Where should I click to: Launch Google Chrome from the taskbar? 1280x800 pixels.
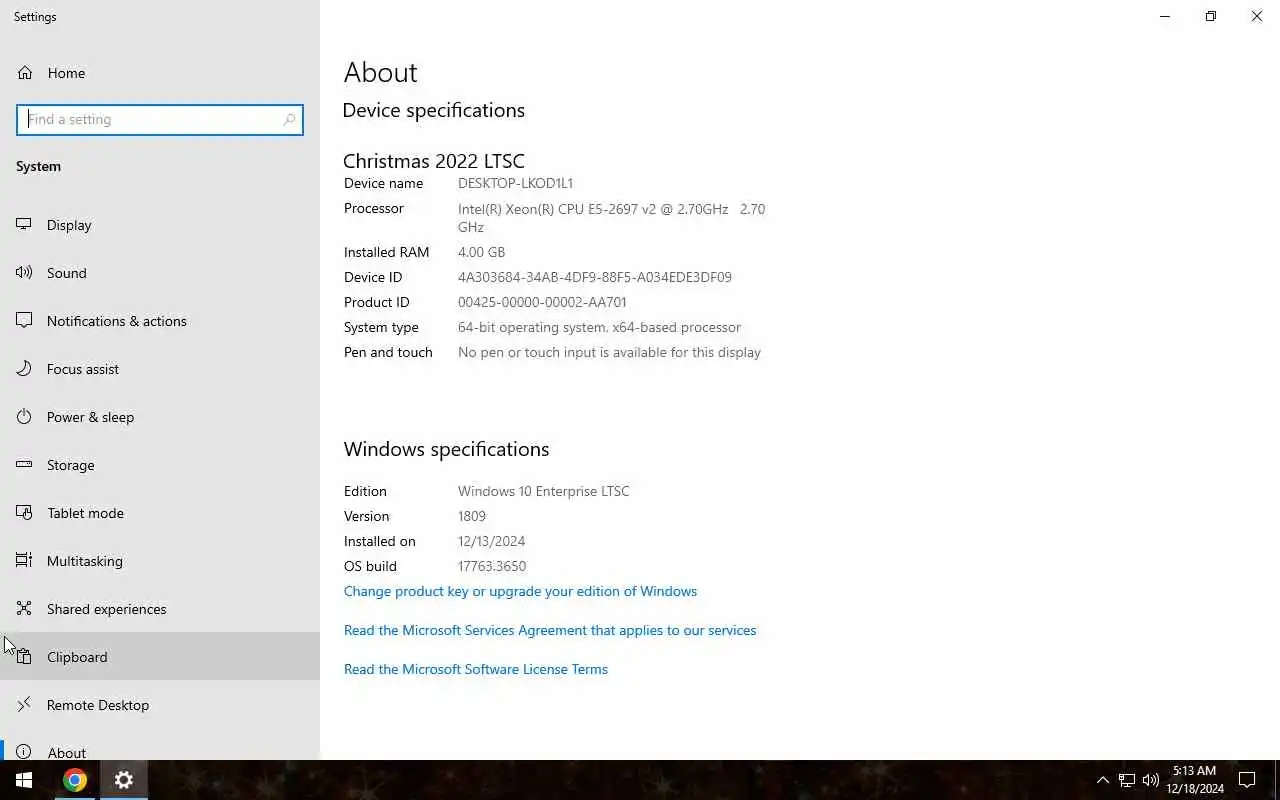click(x=75, y=780)
